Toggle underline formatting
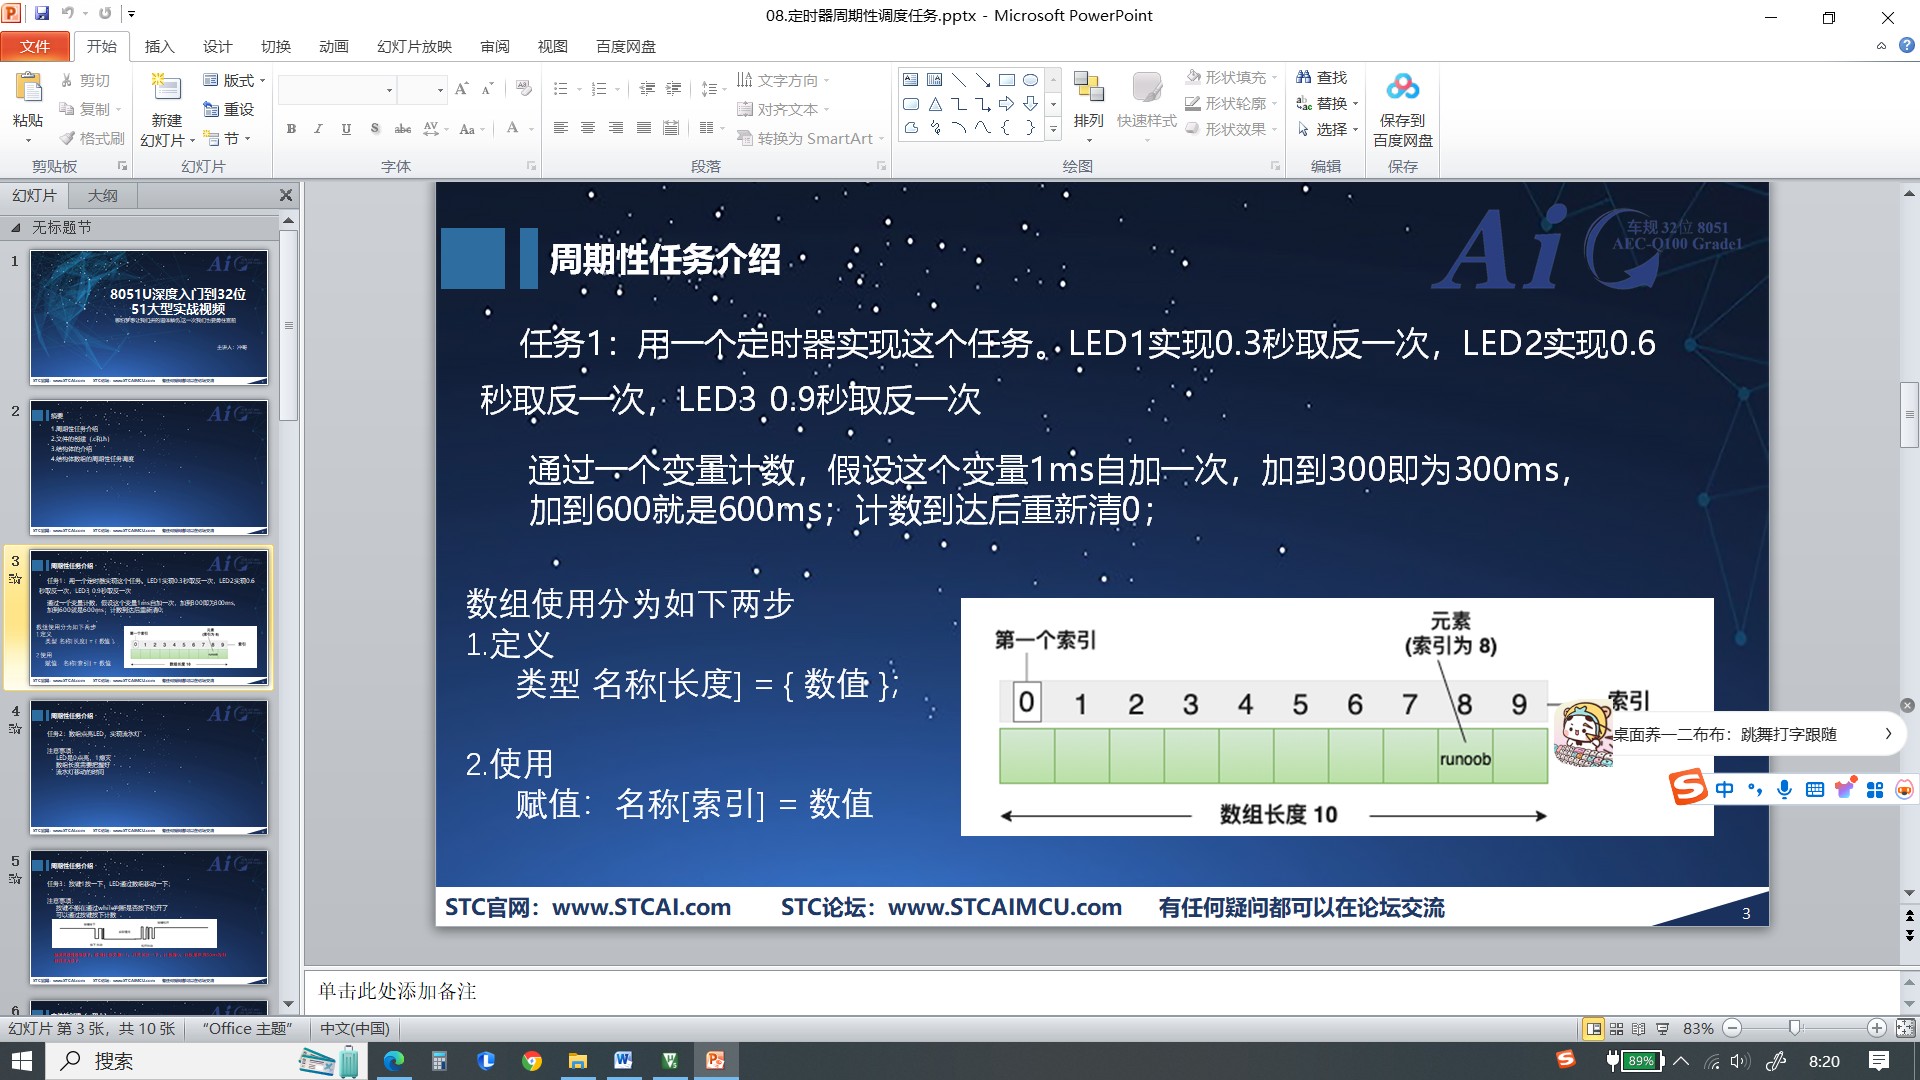 click(x=346, y=128)
